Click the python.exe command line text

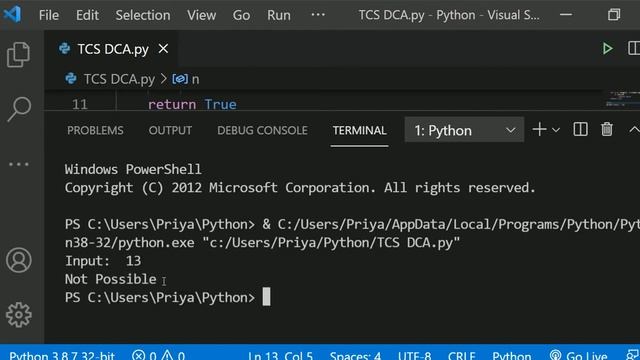point(262,242)
